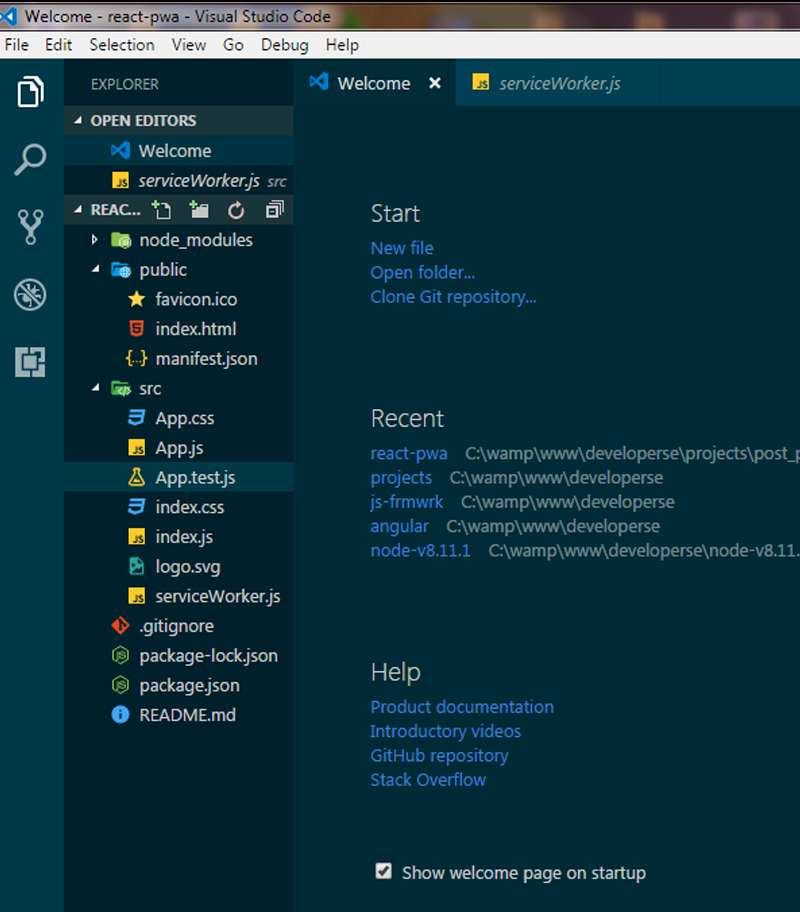This screenshot has width=800, height=912.
Task: Click the VS Code icon on Welcome tab
Action: [x=319, y=82]
